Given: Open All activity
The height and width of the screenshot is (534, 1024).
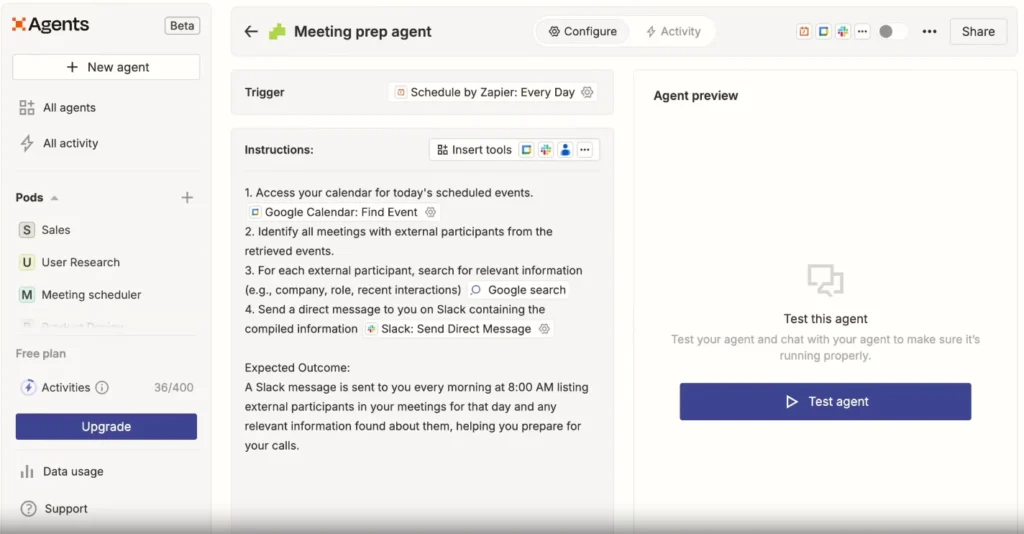Looking at the screenshot, I should 59,143.
